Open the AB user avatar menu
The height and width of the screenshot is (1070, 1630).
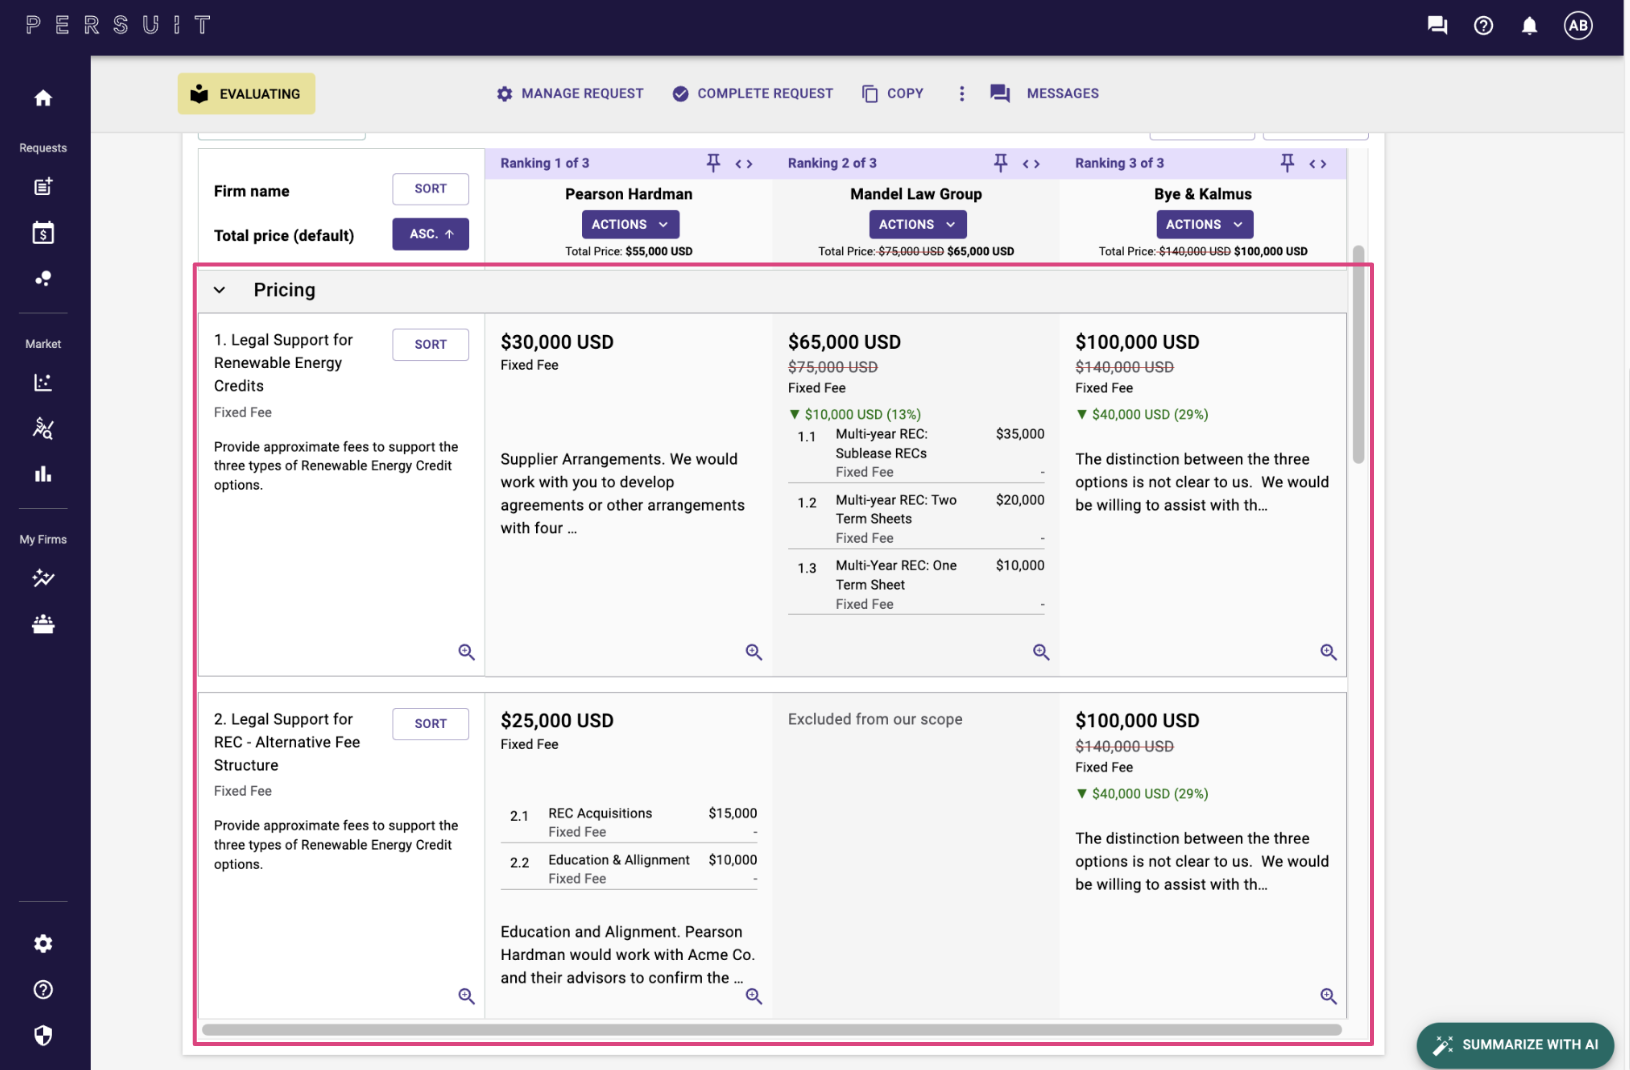[1579, 26]
